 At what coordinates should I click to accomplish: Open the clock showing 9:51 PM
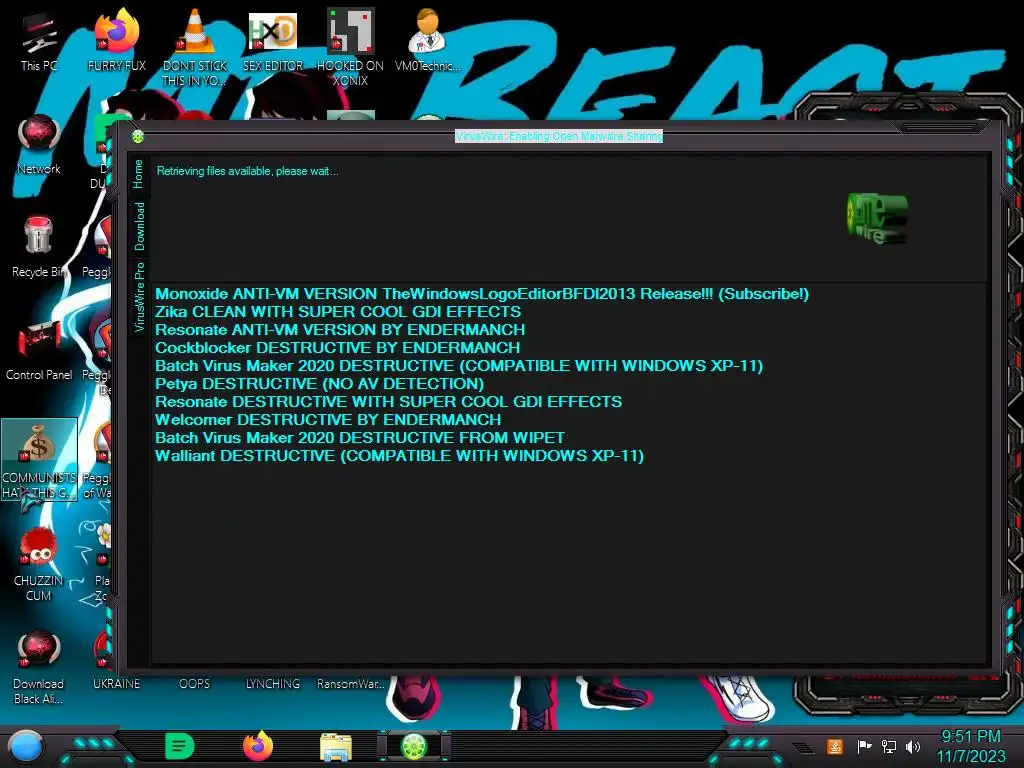(970, 746)
